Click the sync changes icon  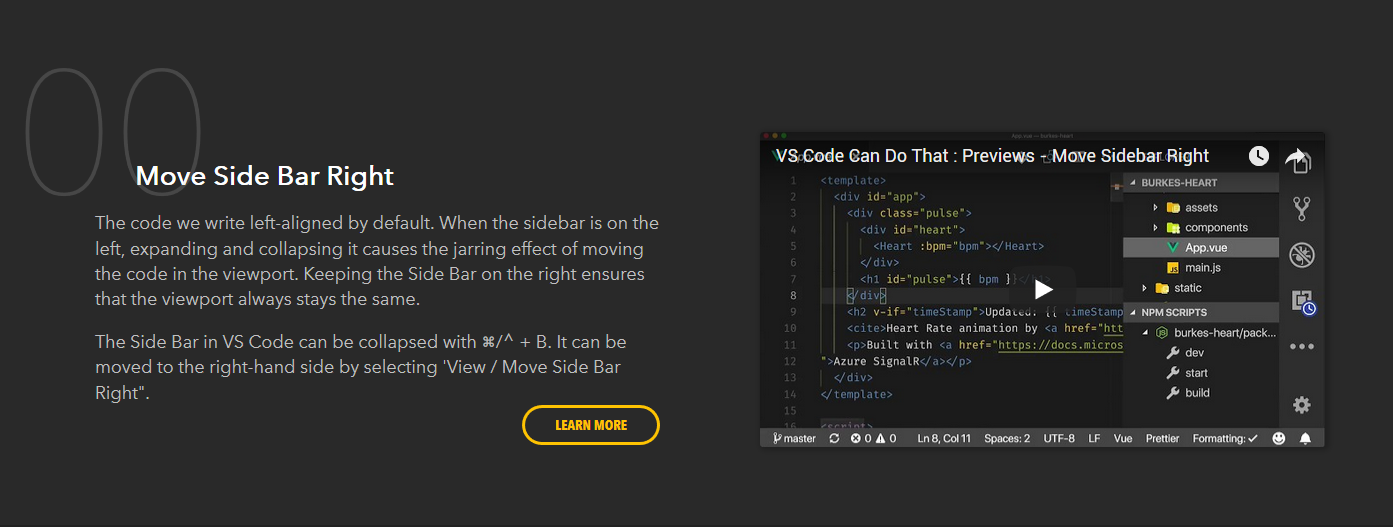coord(834,438)
